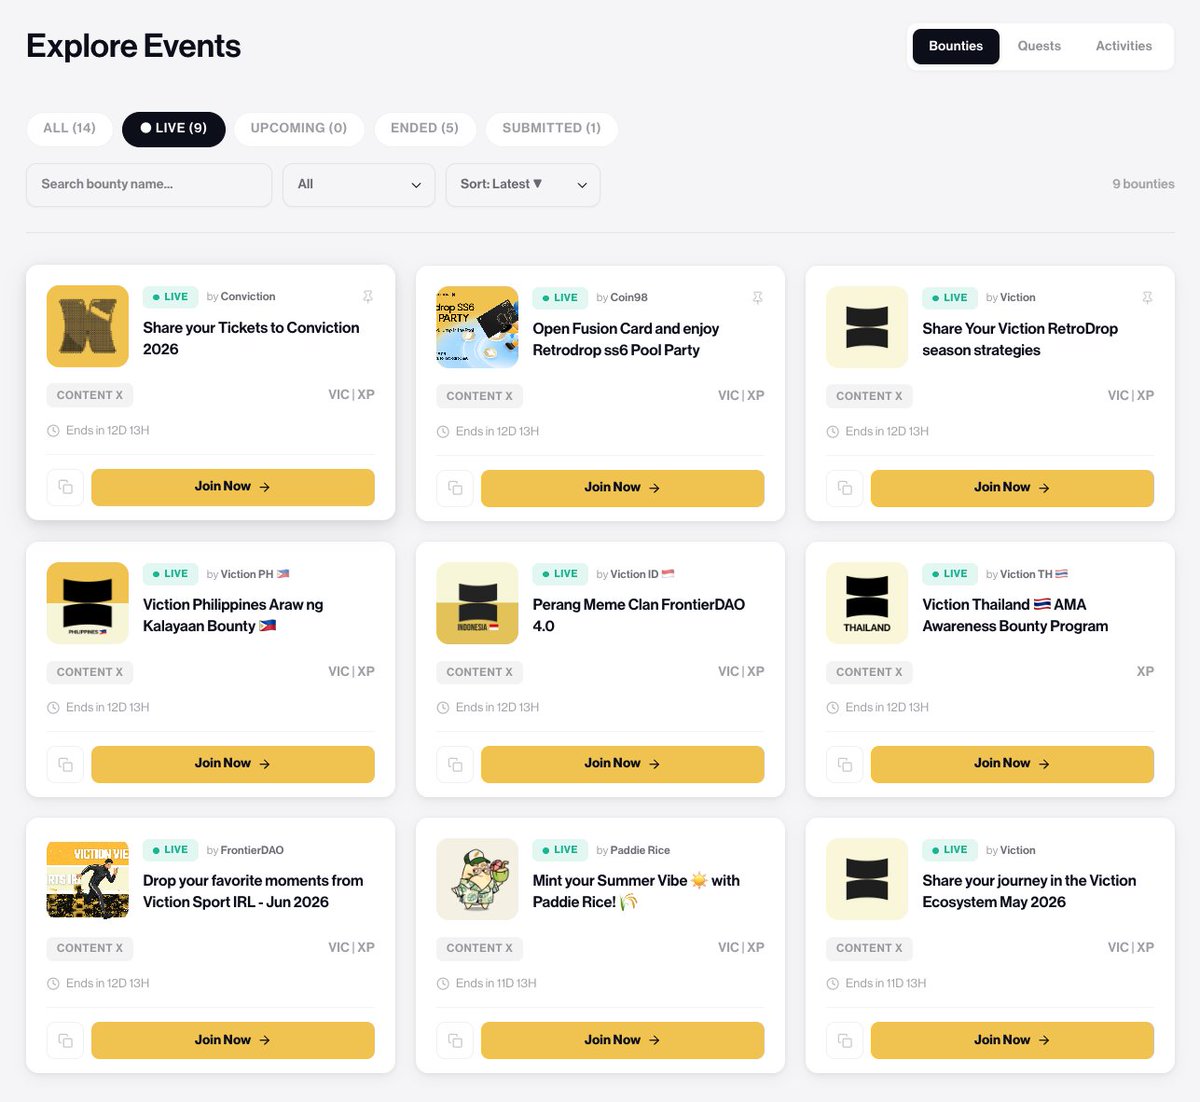Open 'Mint your Summer Vibe' bounty title

[x=636, y=891]
